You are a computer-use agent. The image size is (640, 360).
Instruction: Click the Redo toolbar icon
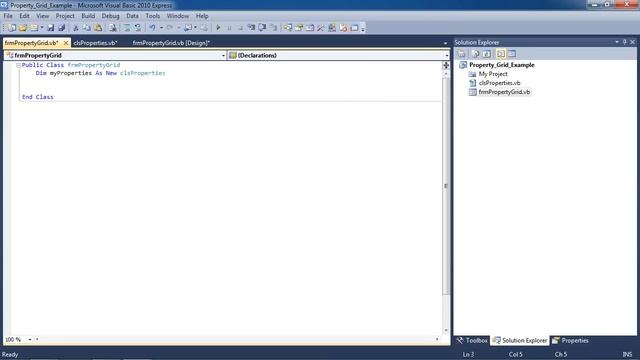(x=169, y=28)
